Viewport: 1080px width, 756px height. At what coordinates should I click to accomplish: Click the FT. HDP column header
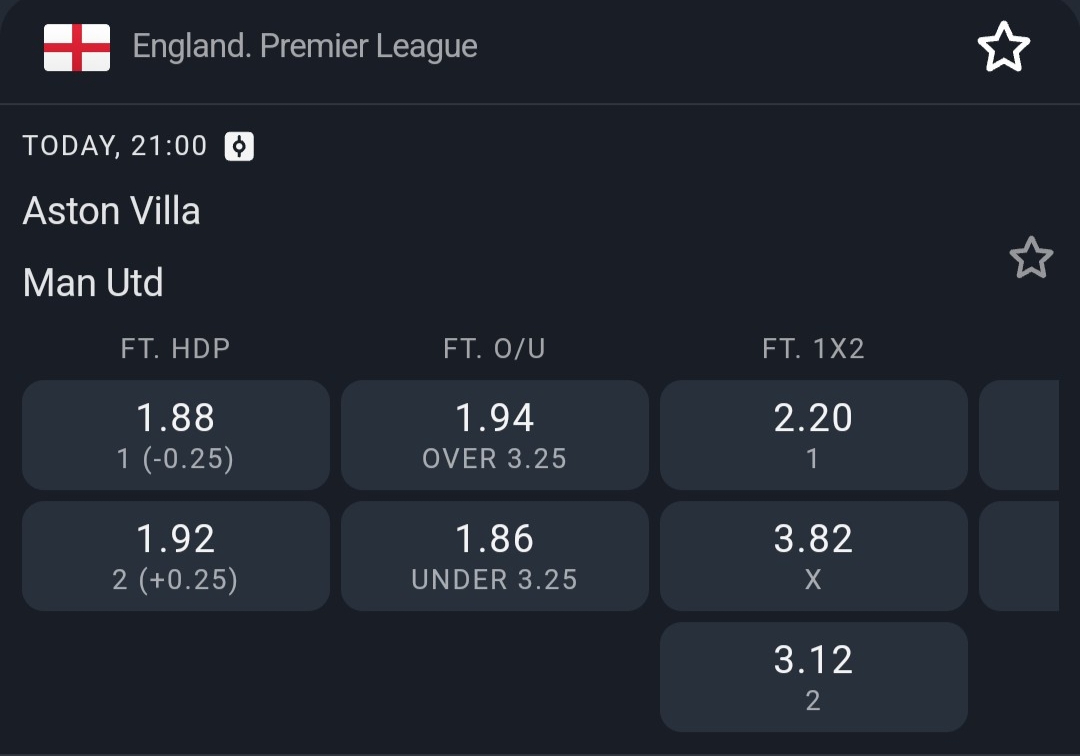click(176, 349)
